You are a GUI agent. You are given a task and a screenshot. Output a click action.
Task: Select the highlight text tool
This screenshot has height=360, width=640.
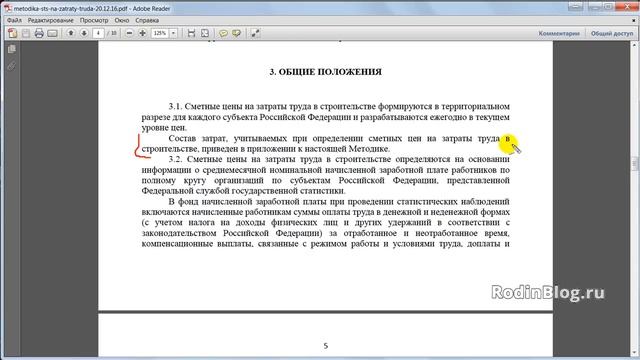236,33
